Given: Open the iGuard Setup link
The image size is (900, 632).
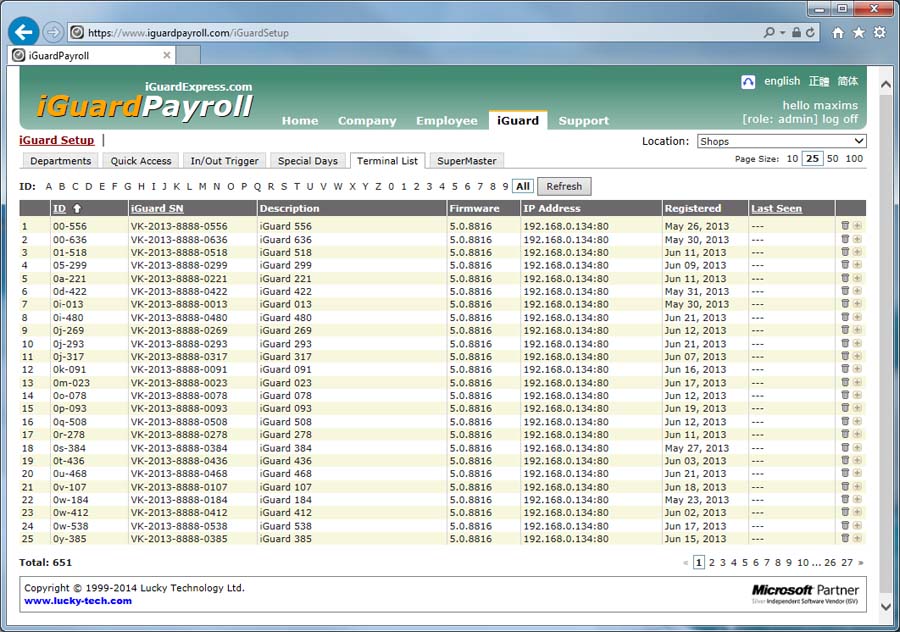Looking at the screenshot, I should click(56, 140).
